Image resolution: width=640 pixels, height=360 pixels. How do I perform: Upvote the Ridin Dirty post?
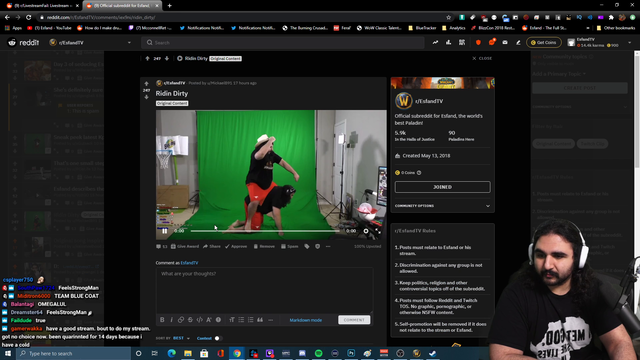tap(147, 84)
